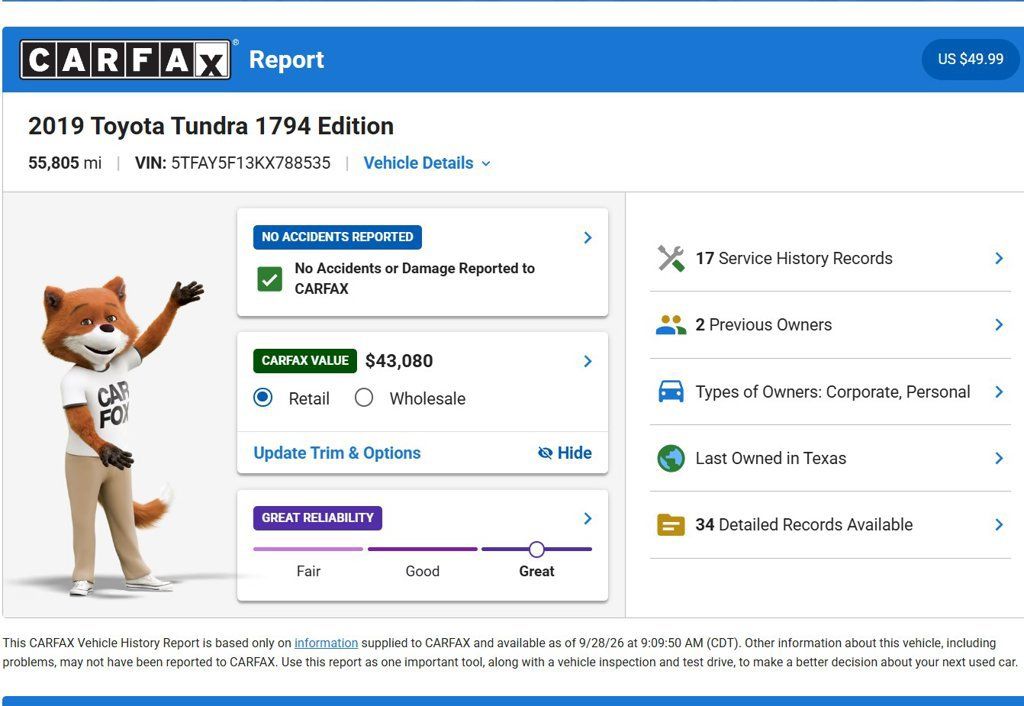Click the wrench service history icon

(671, 259)
